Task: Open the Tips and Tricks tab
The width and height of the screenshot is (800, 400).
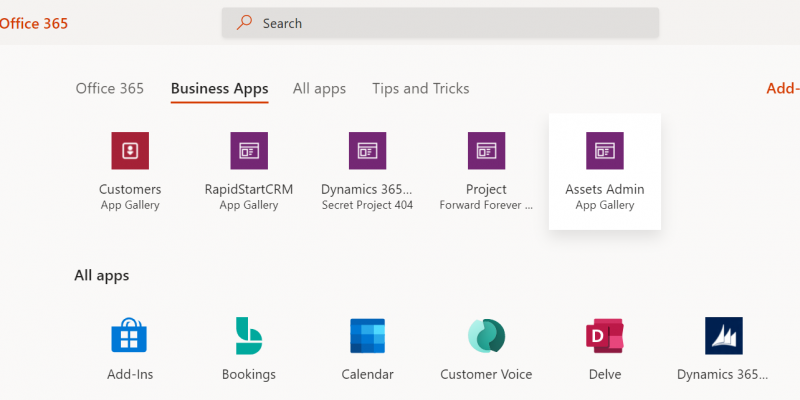Action: 421,89
